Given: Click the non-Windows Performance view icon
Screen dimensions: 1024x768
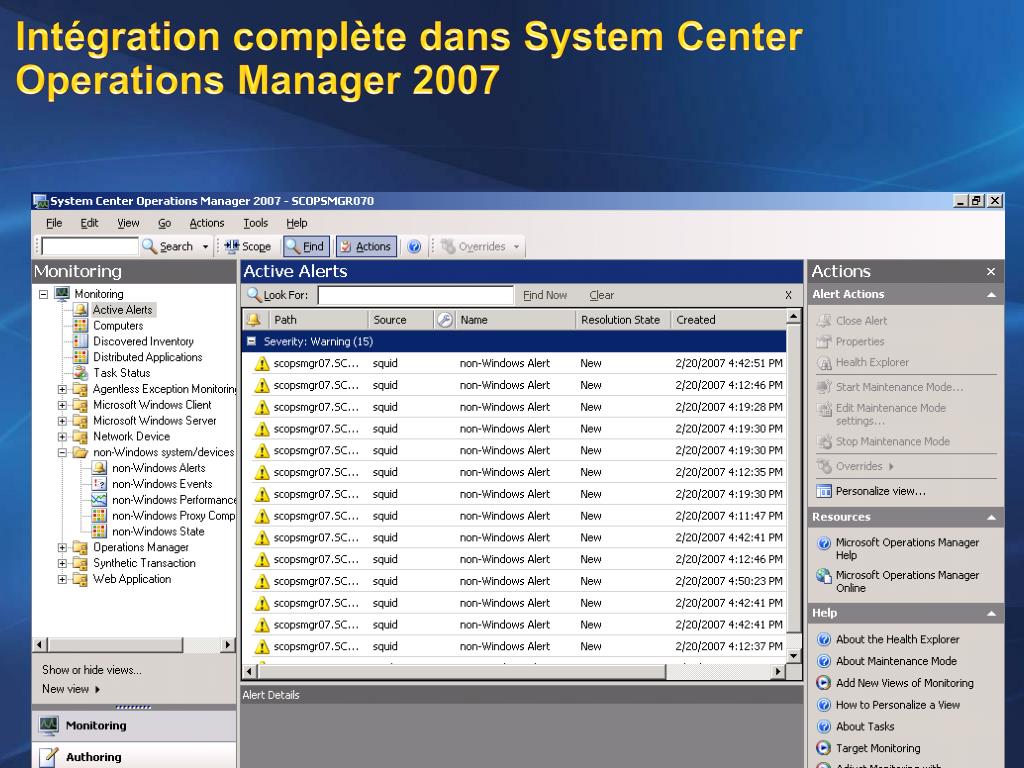Looking at the screenshot, I should click(x=99, y=500).
